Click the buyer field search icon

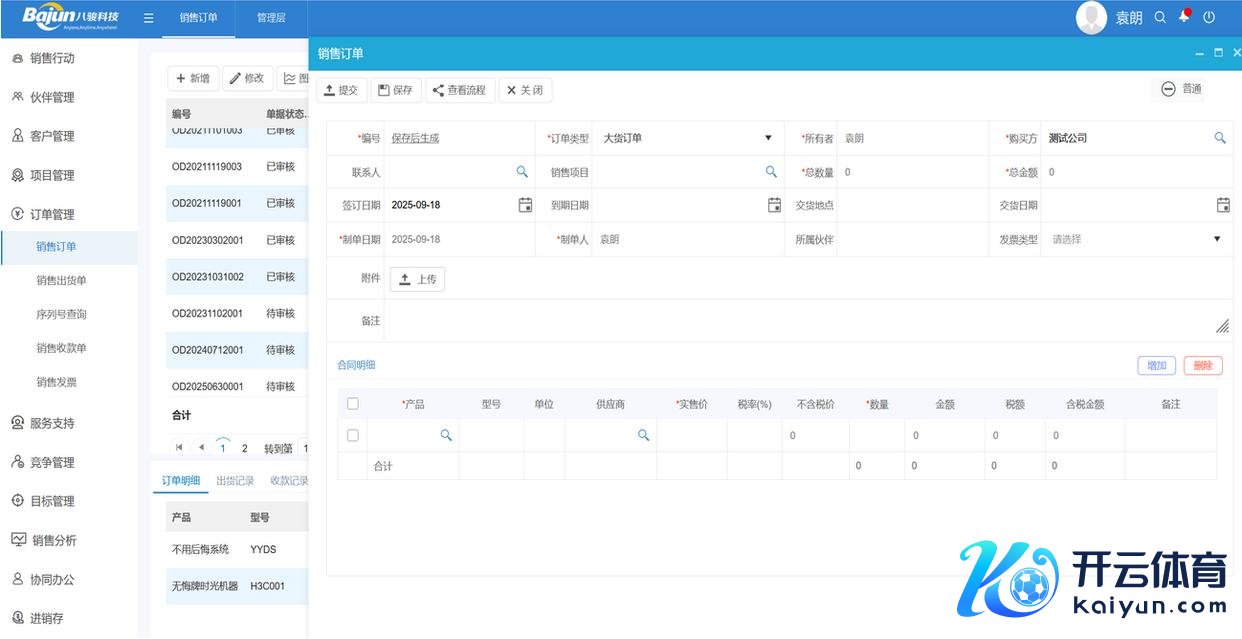tap(1220, 138)
